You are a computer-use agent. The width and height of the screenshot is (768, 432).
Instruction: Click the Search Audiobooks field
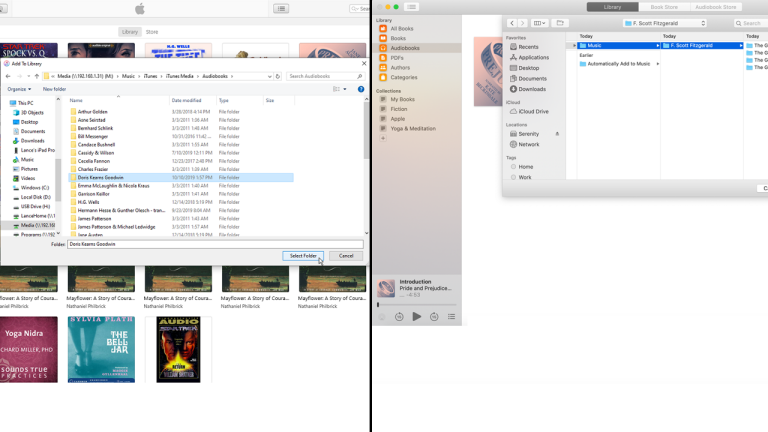325,76
